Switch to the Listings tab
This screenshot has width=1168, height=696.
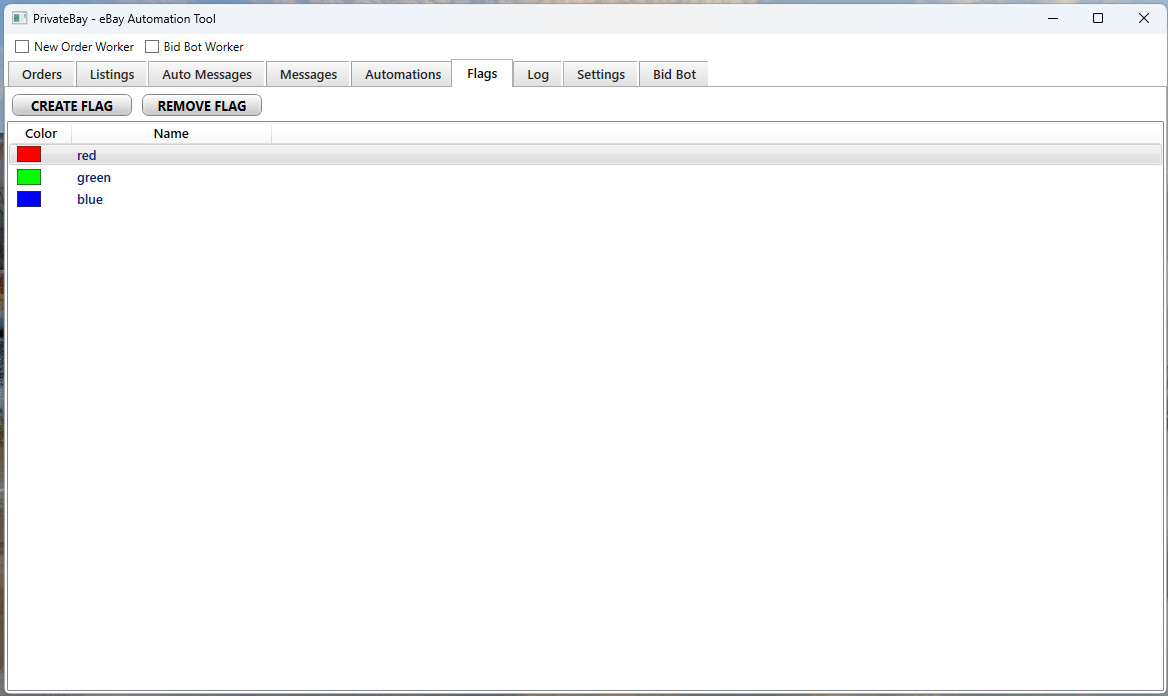112,75
